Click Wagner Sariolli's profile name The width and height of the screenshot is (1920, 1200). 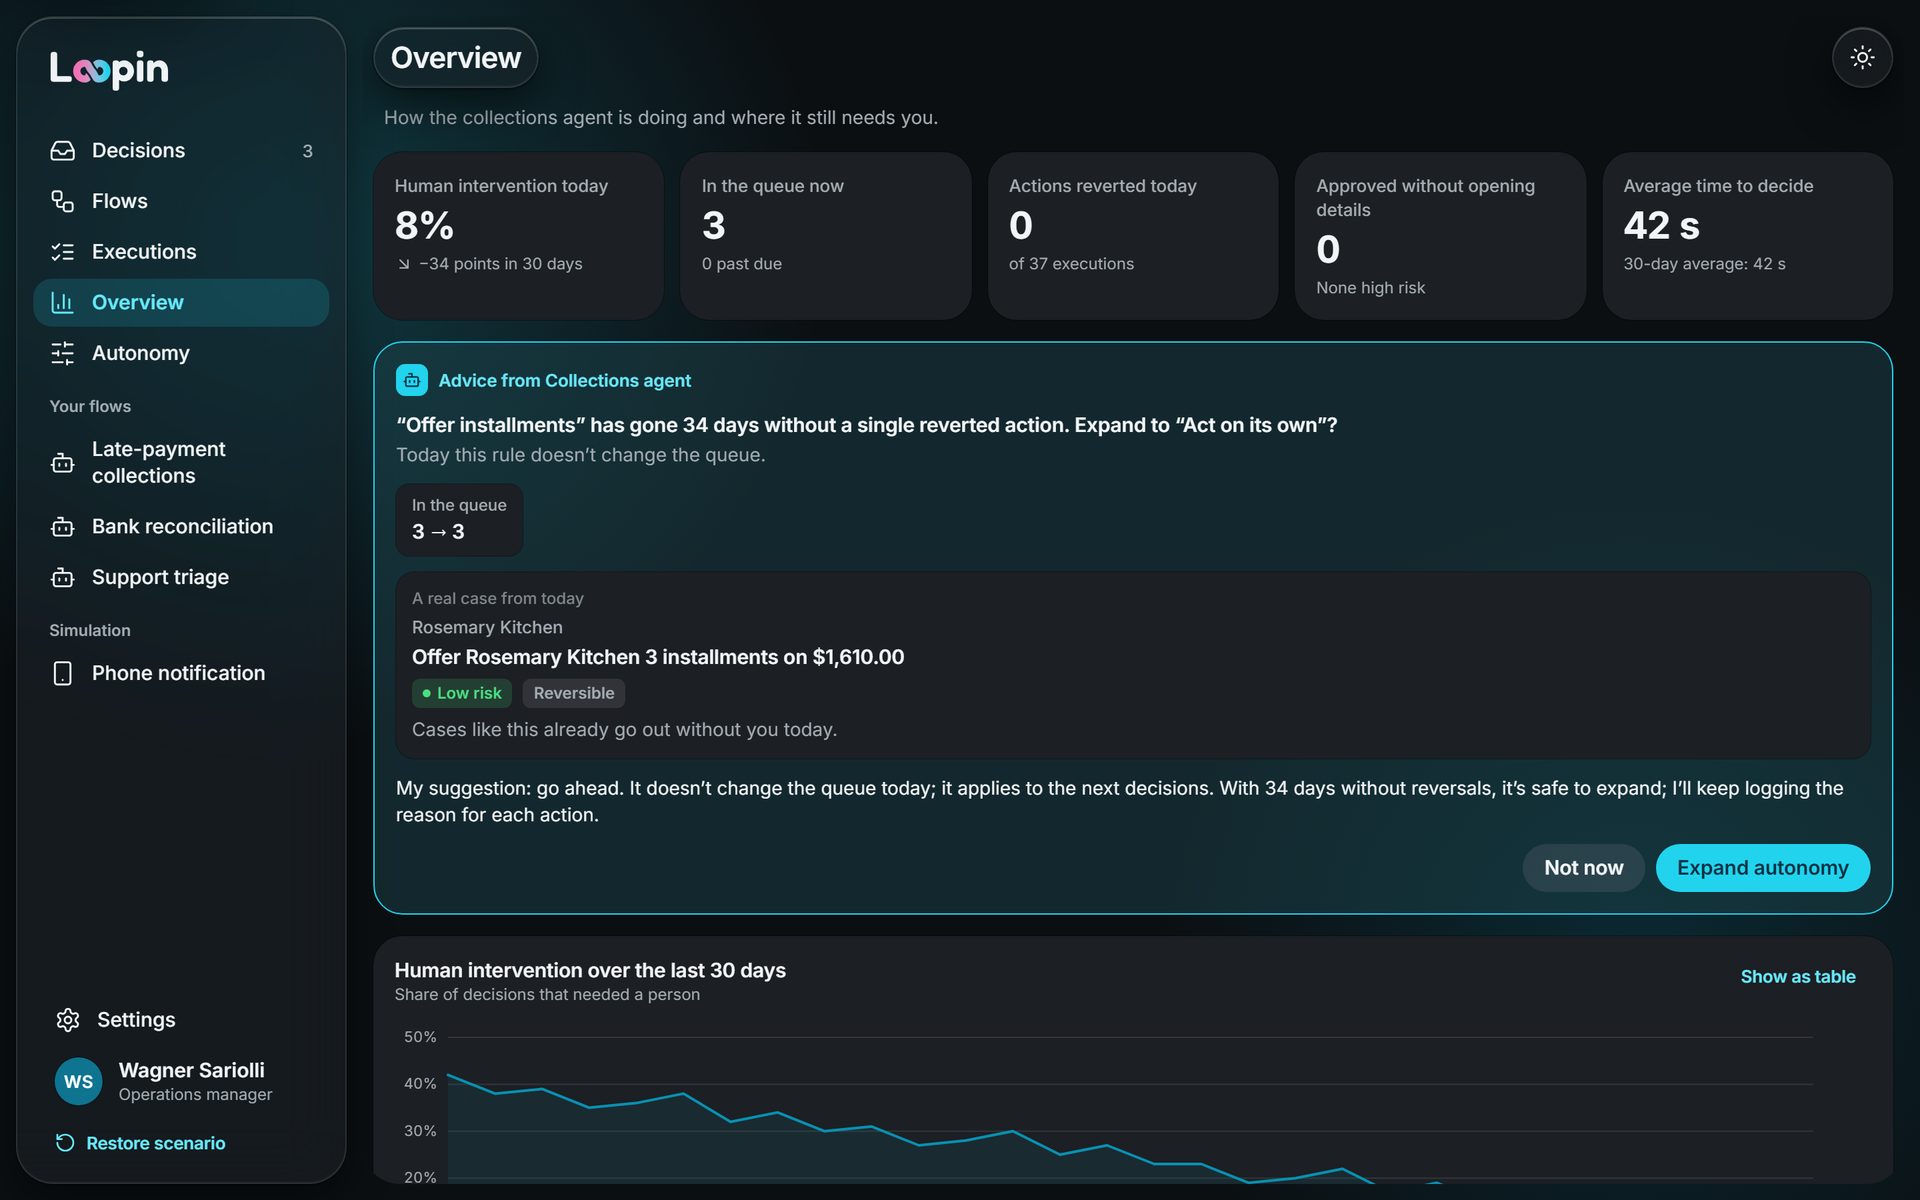click(x=191, y=1070)
